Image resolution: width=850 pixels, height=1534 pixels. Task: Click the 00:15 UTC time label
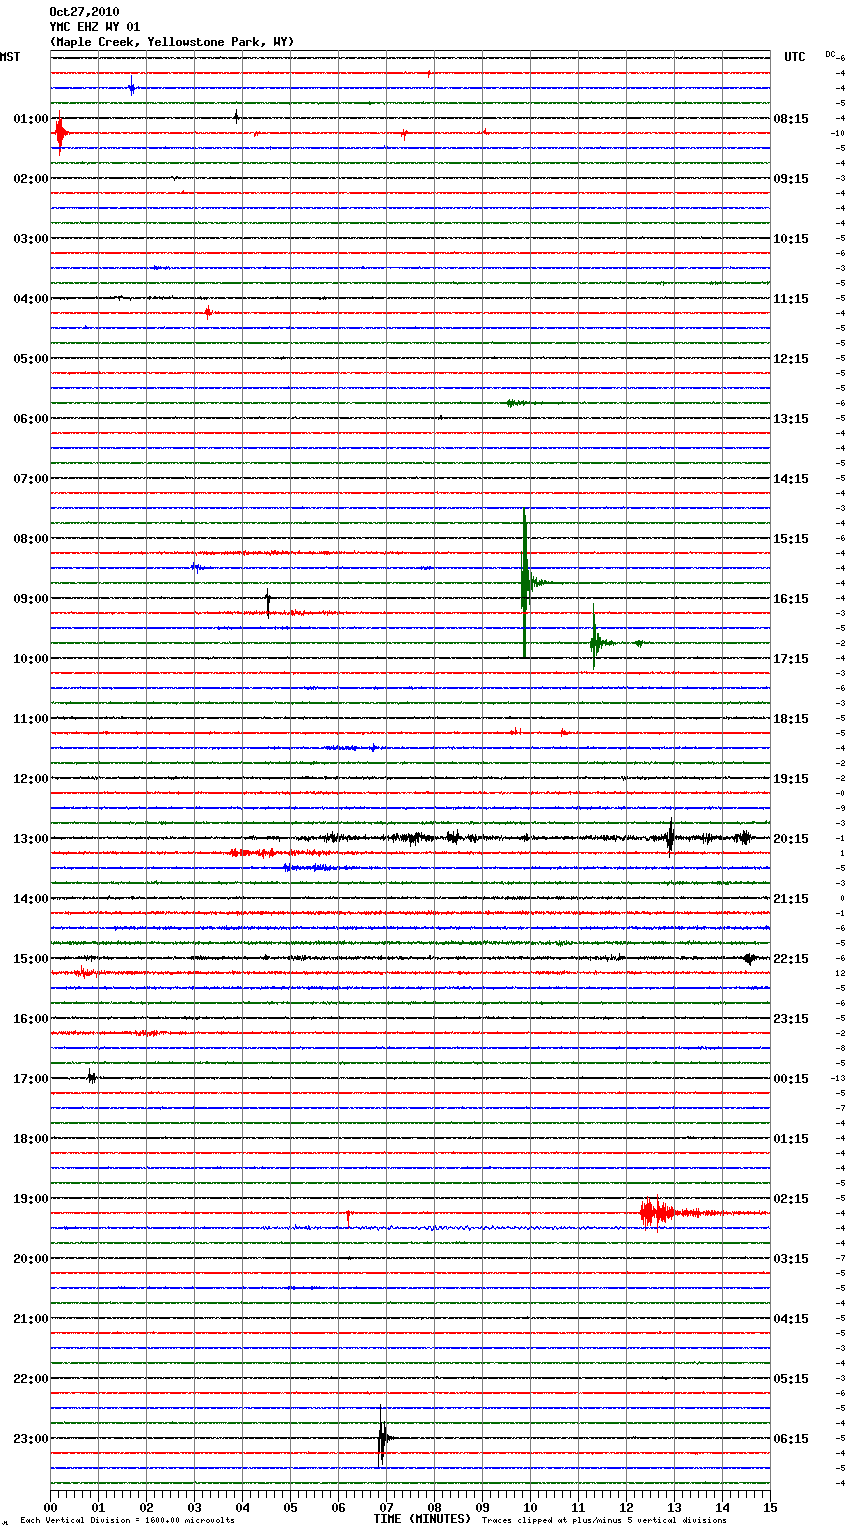point(791,1079)
